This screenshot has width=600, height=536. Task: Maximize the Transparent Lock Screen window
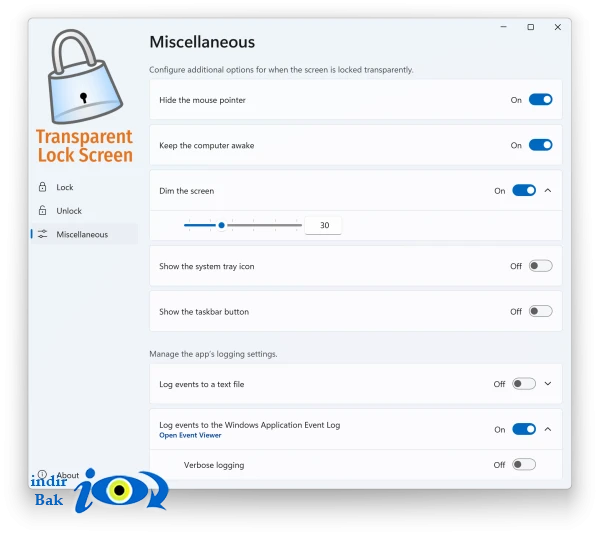(530, 27)
